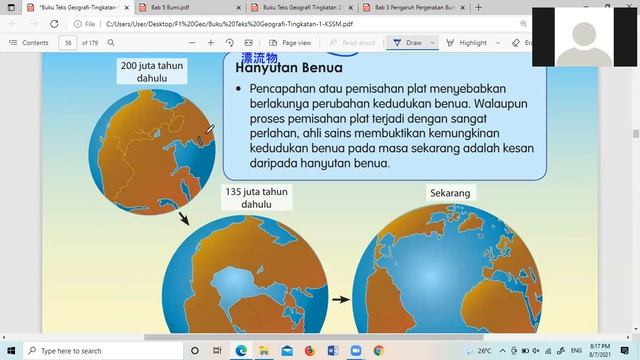Open Cortana from the taskbar
Viewport: 640px width, 360px height.
(x=195, y=351)
